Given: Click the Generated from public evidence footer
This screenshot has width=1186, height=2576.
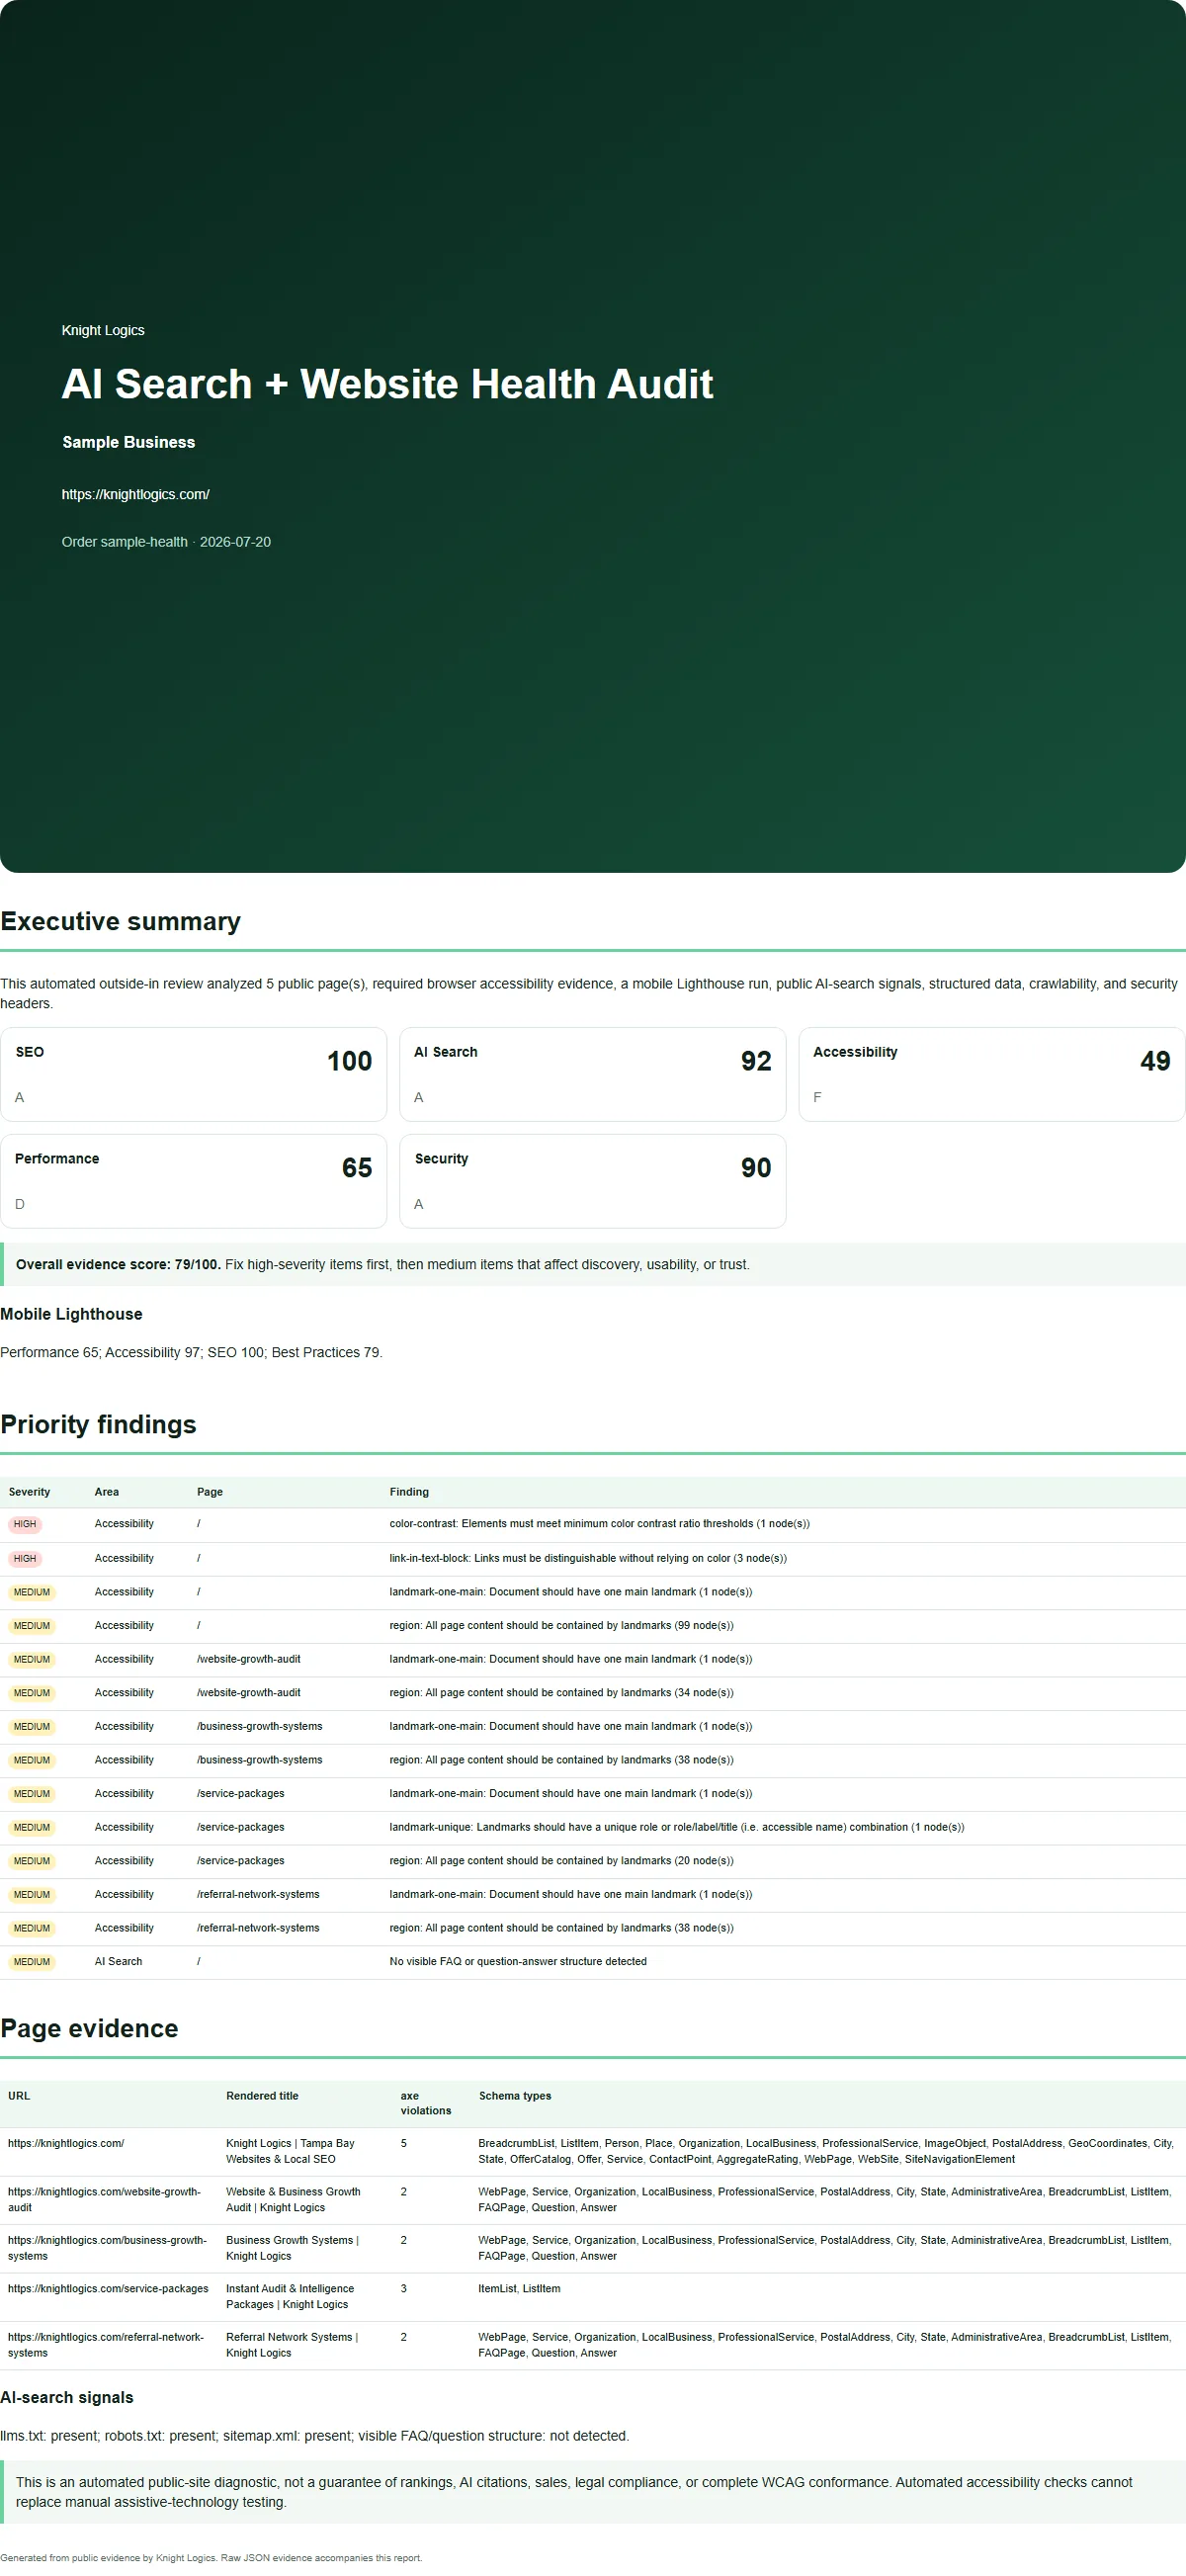Looking at the screenshot, I should pyautogui.click(x=211, y=2558).
